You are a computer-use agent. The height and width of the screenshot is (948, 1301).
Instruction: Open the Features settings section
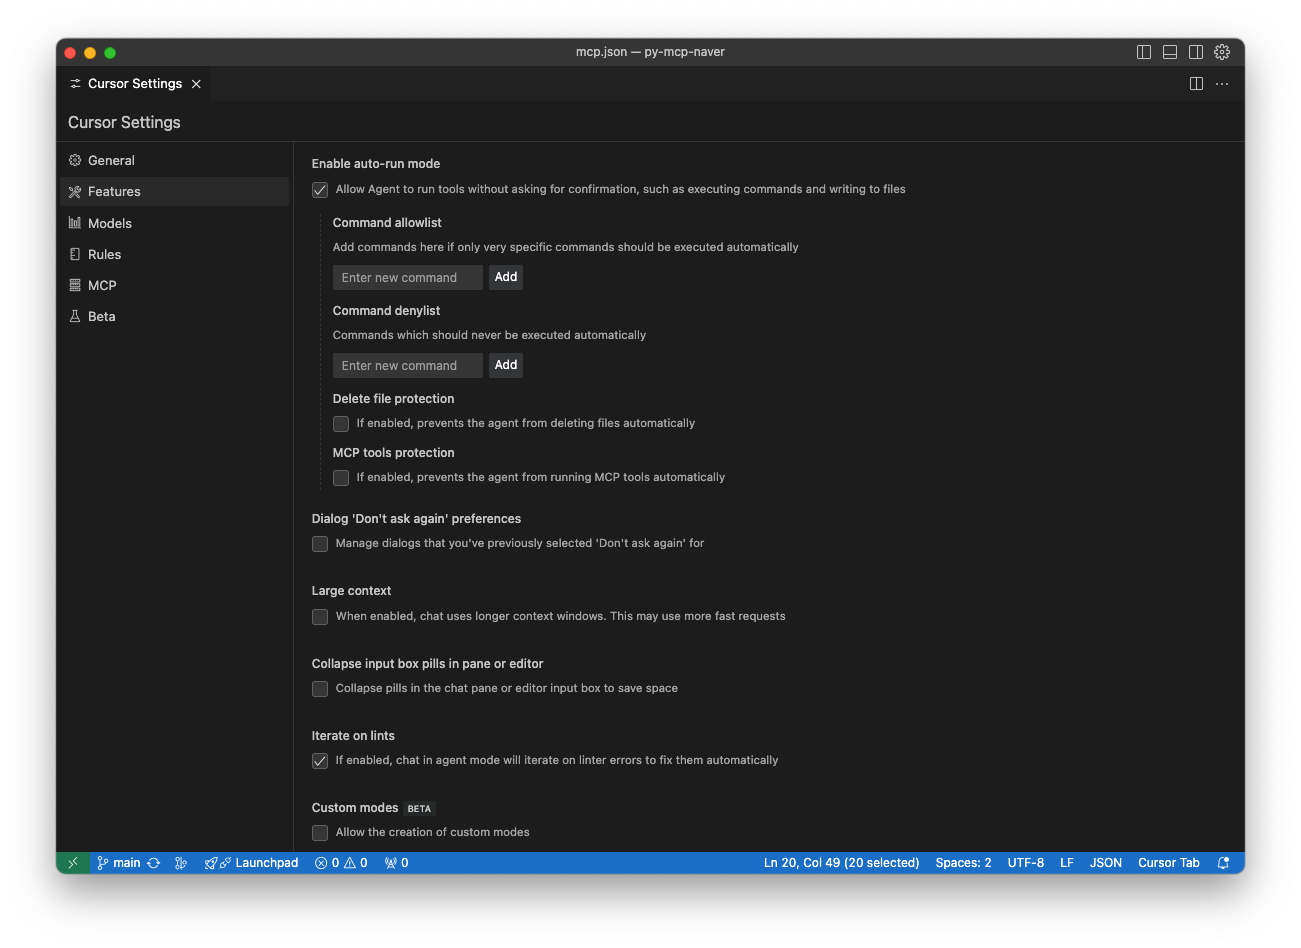click(x=174, y=191)
